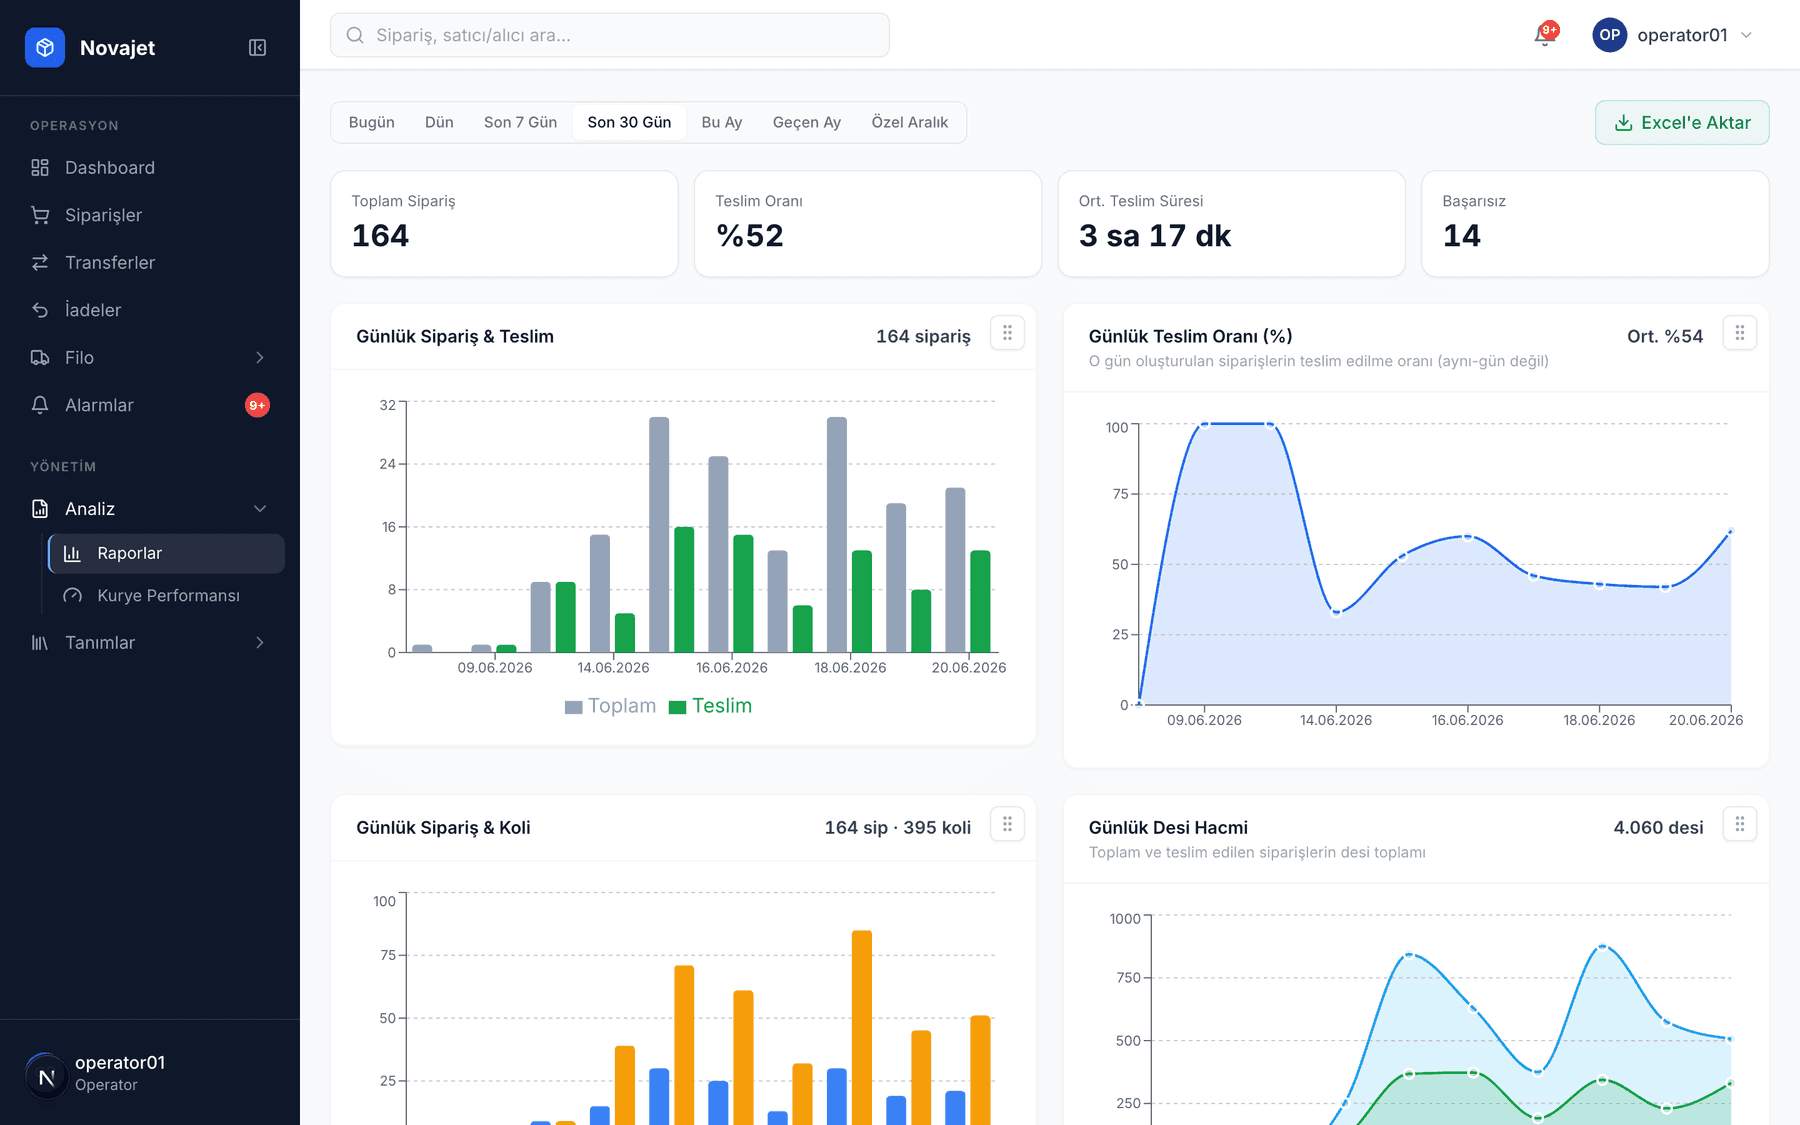1800x1125 pixels.
Task: Expand the Tanımlar submenu chevron
Action: coord(260,642)
